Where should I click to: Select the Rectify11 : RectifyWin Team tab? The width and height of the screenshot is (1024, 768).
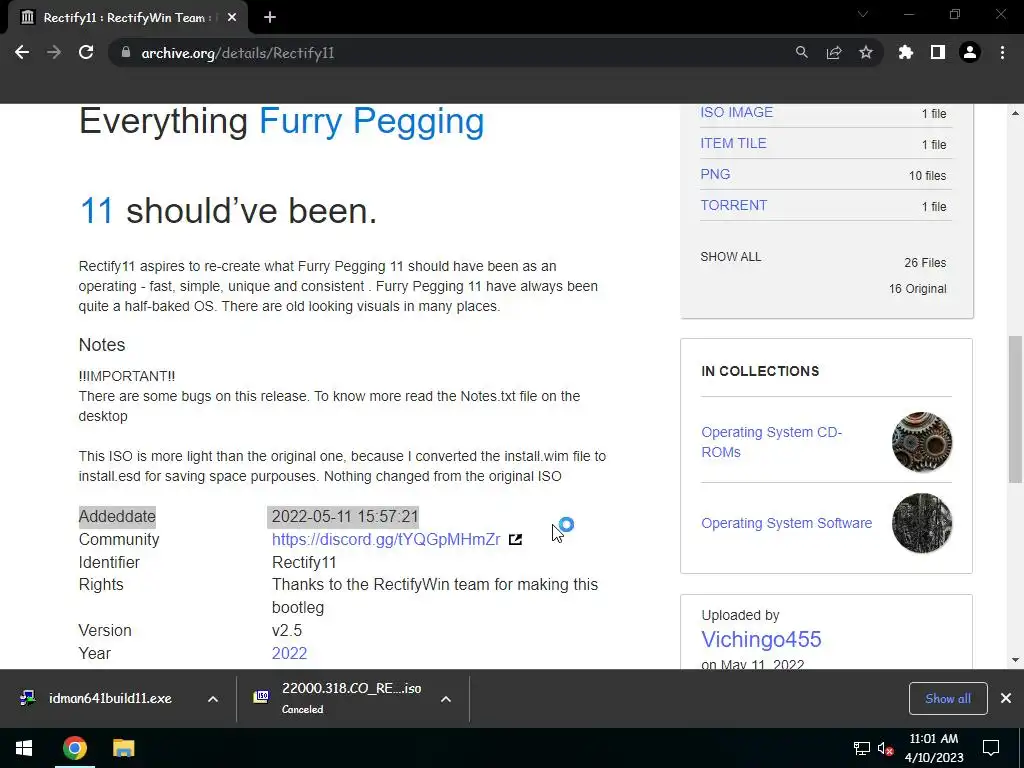[x=127, y=18]
